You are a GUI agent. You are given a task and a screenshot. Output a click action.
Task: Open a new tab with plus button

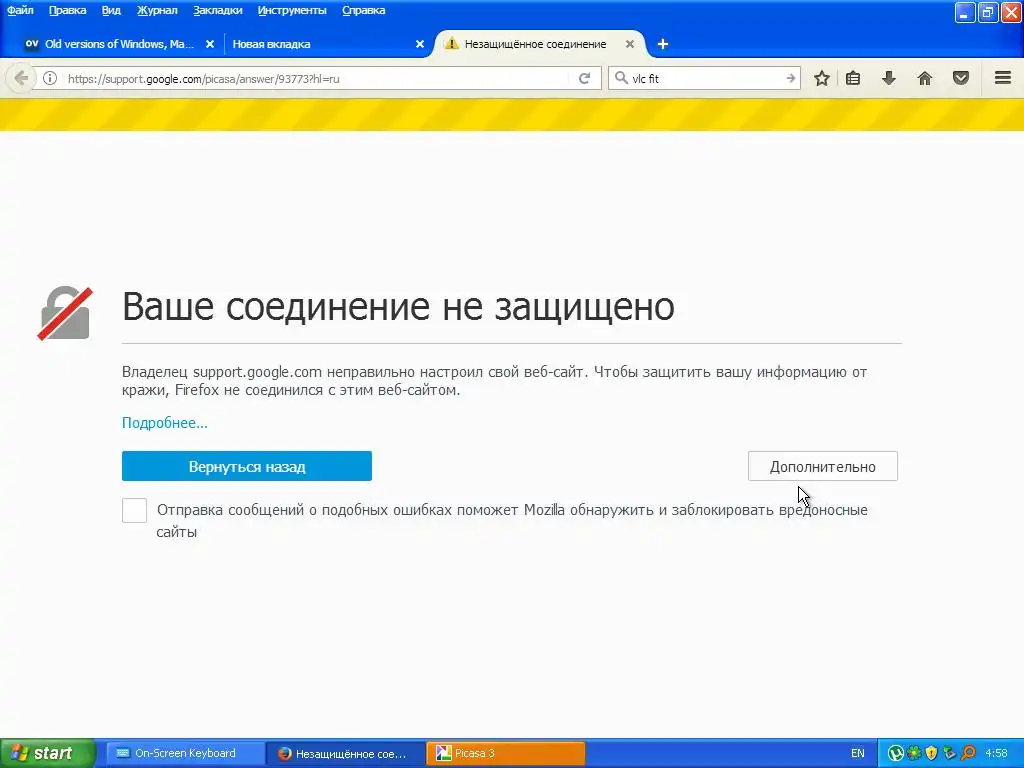click(x=662, y=44)
